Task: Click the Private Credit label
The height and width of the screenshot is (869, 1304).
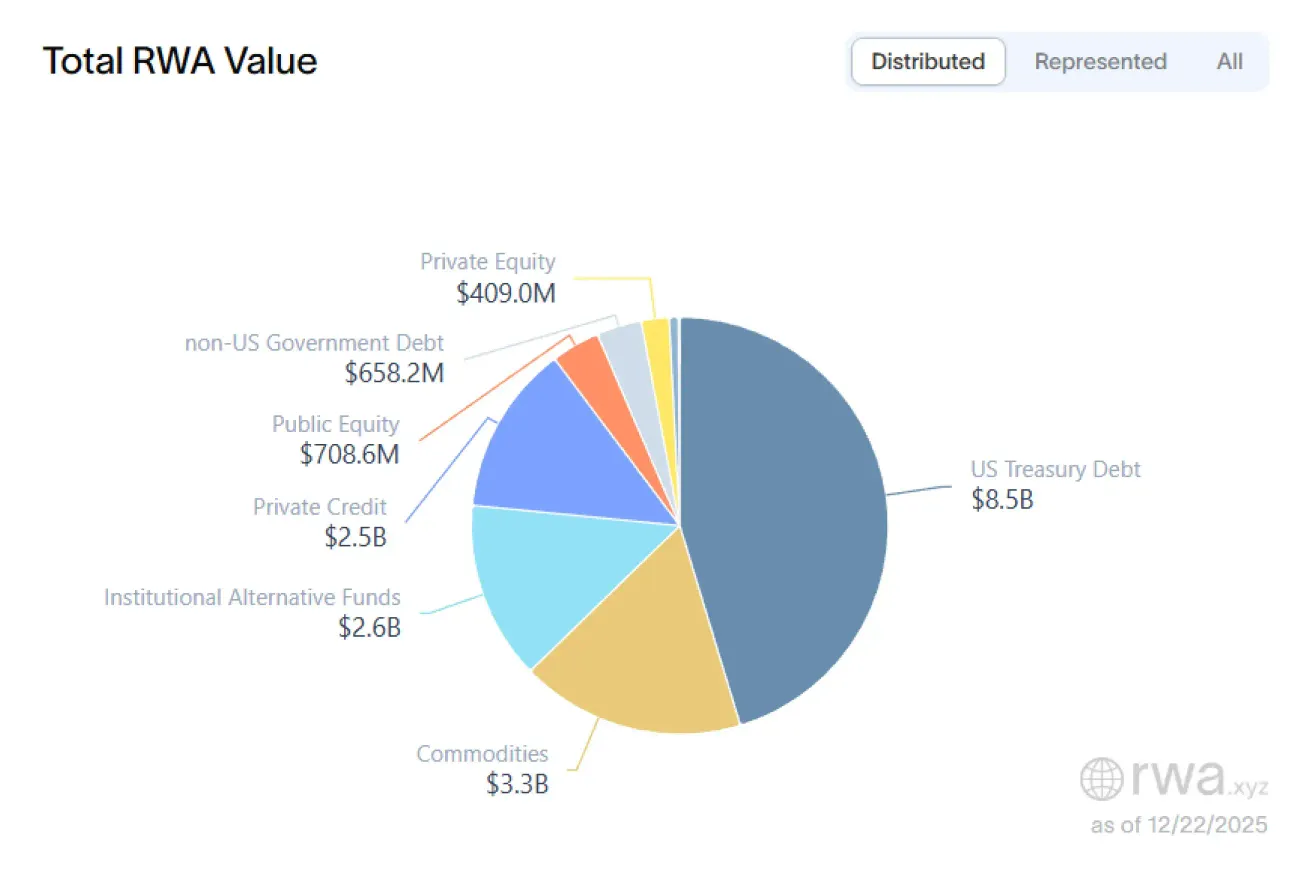Action: click(319, 507)
